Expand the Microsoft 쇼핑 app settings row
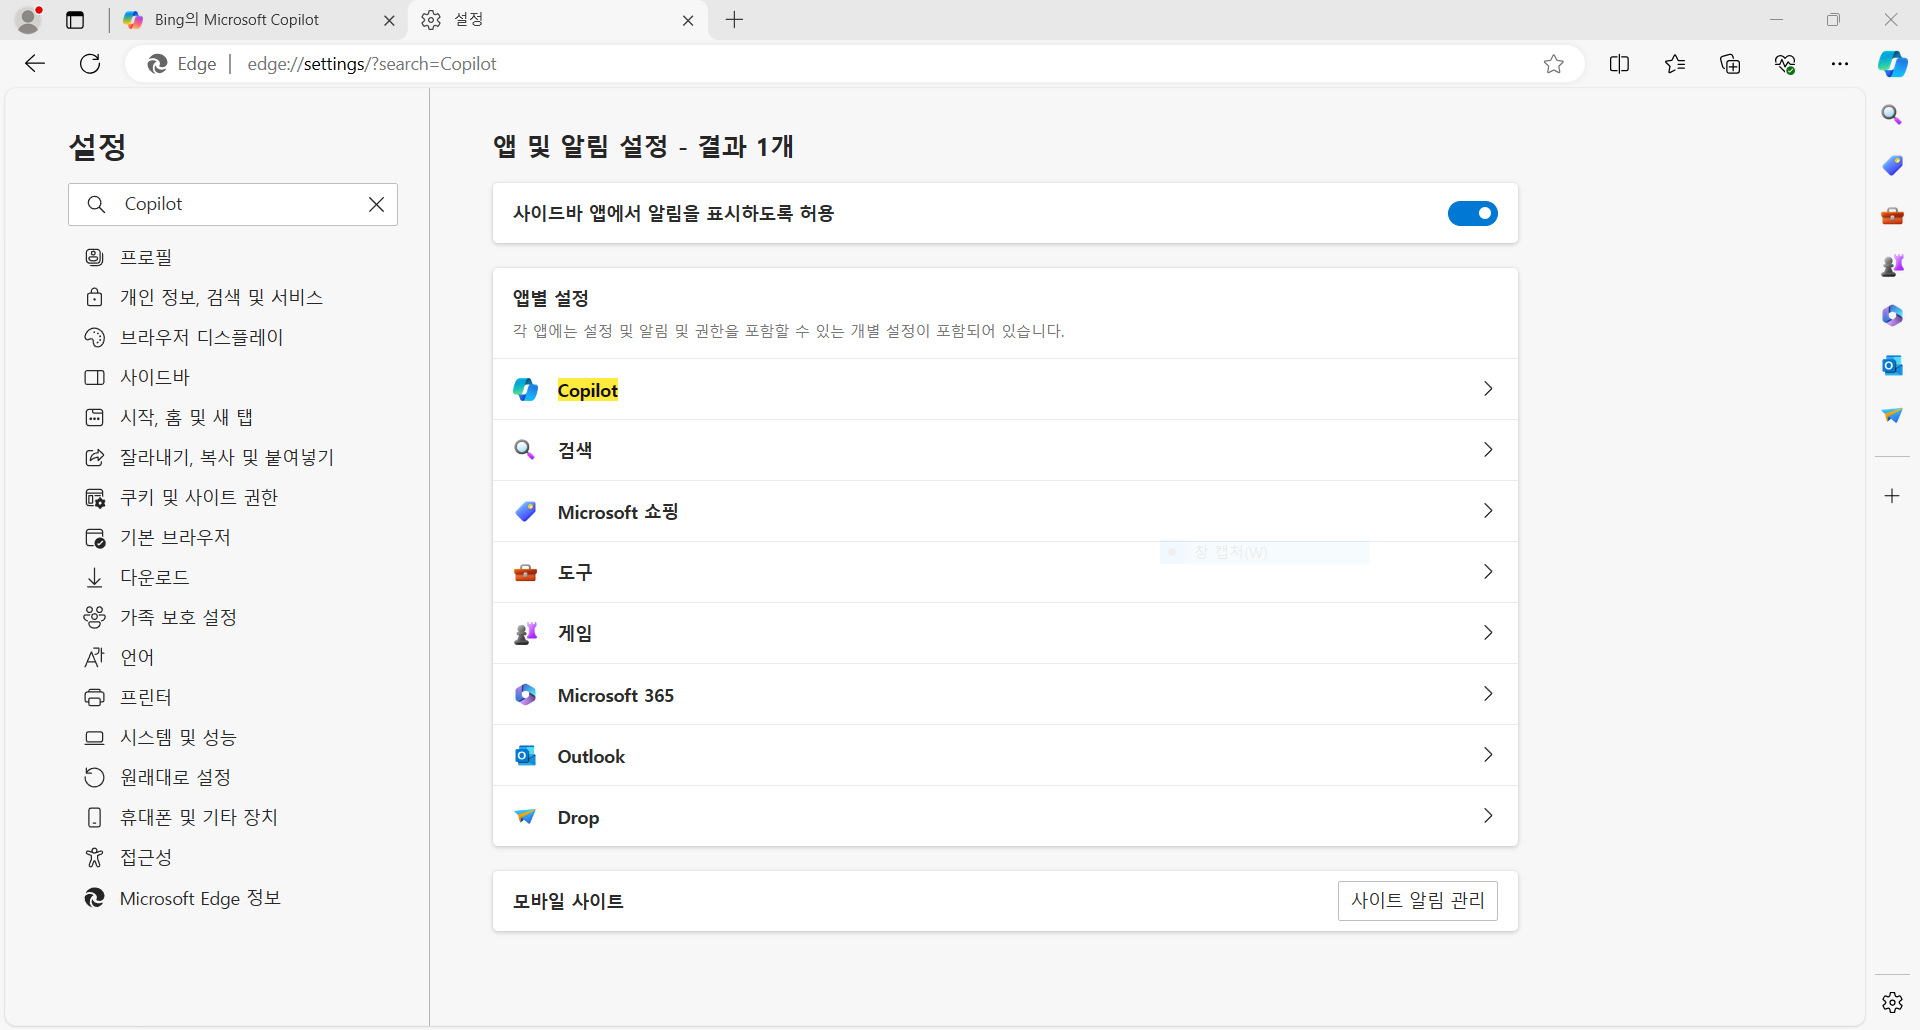1920x1030 pixels. tap(1005, 511)
